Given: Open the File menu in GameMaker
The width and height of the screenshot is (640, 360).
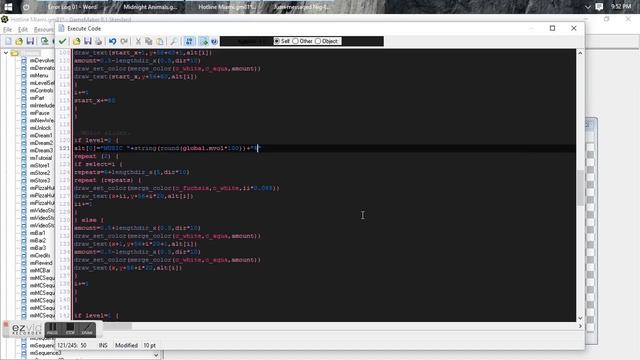Looking at the screenshot, I should click(7, 29).
